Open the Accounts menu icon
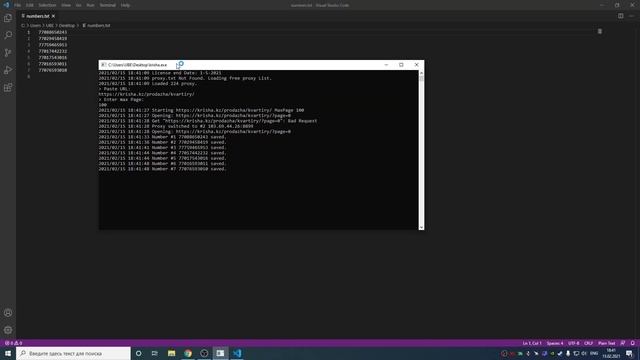The image size is (640, 360). point(8,313)
